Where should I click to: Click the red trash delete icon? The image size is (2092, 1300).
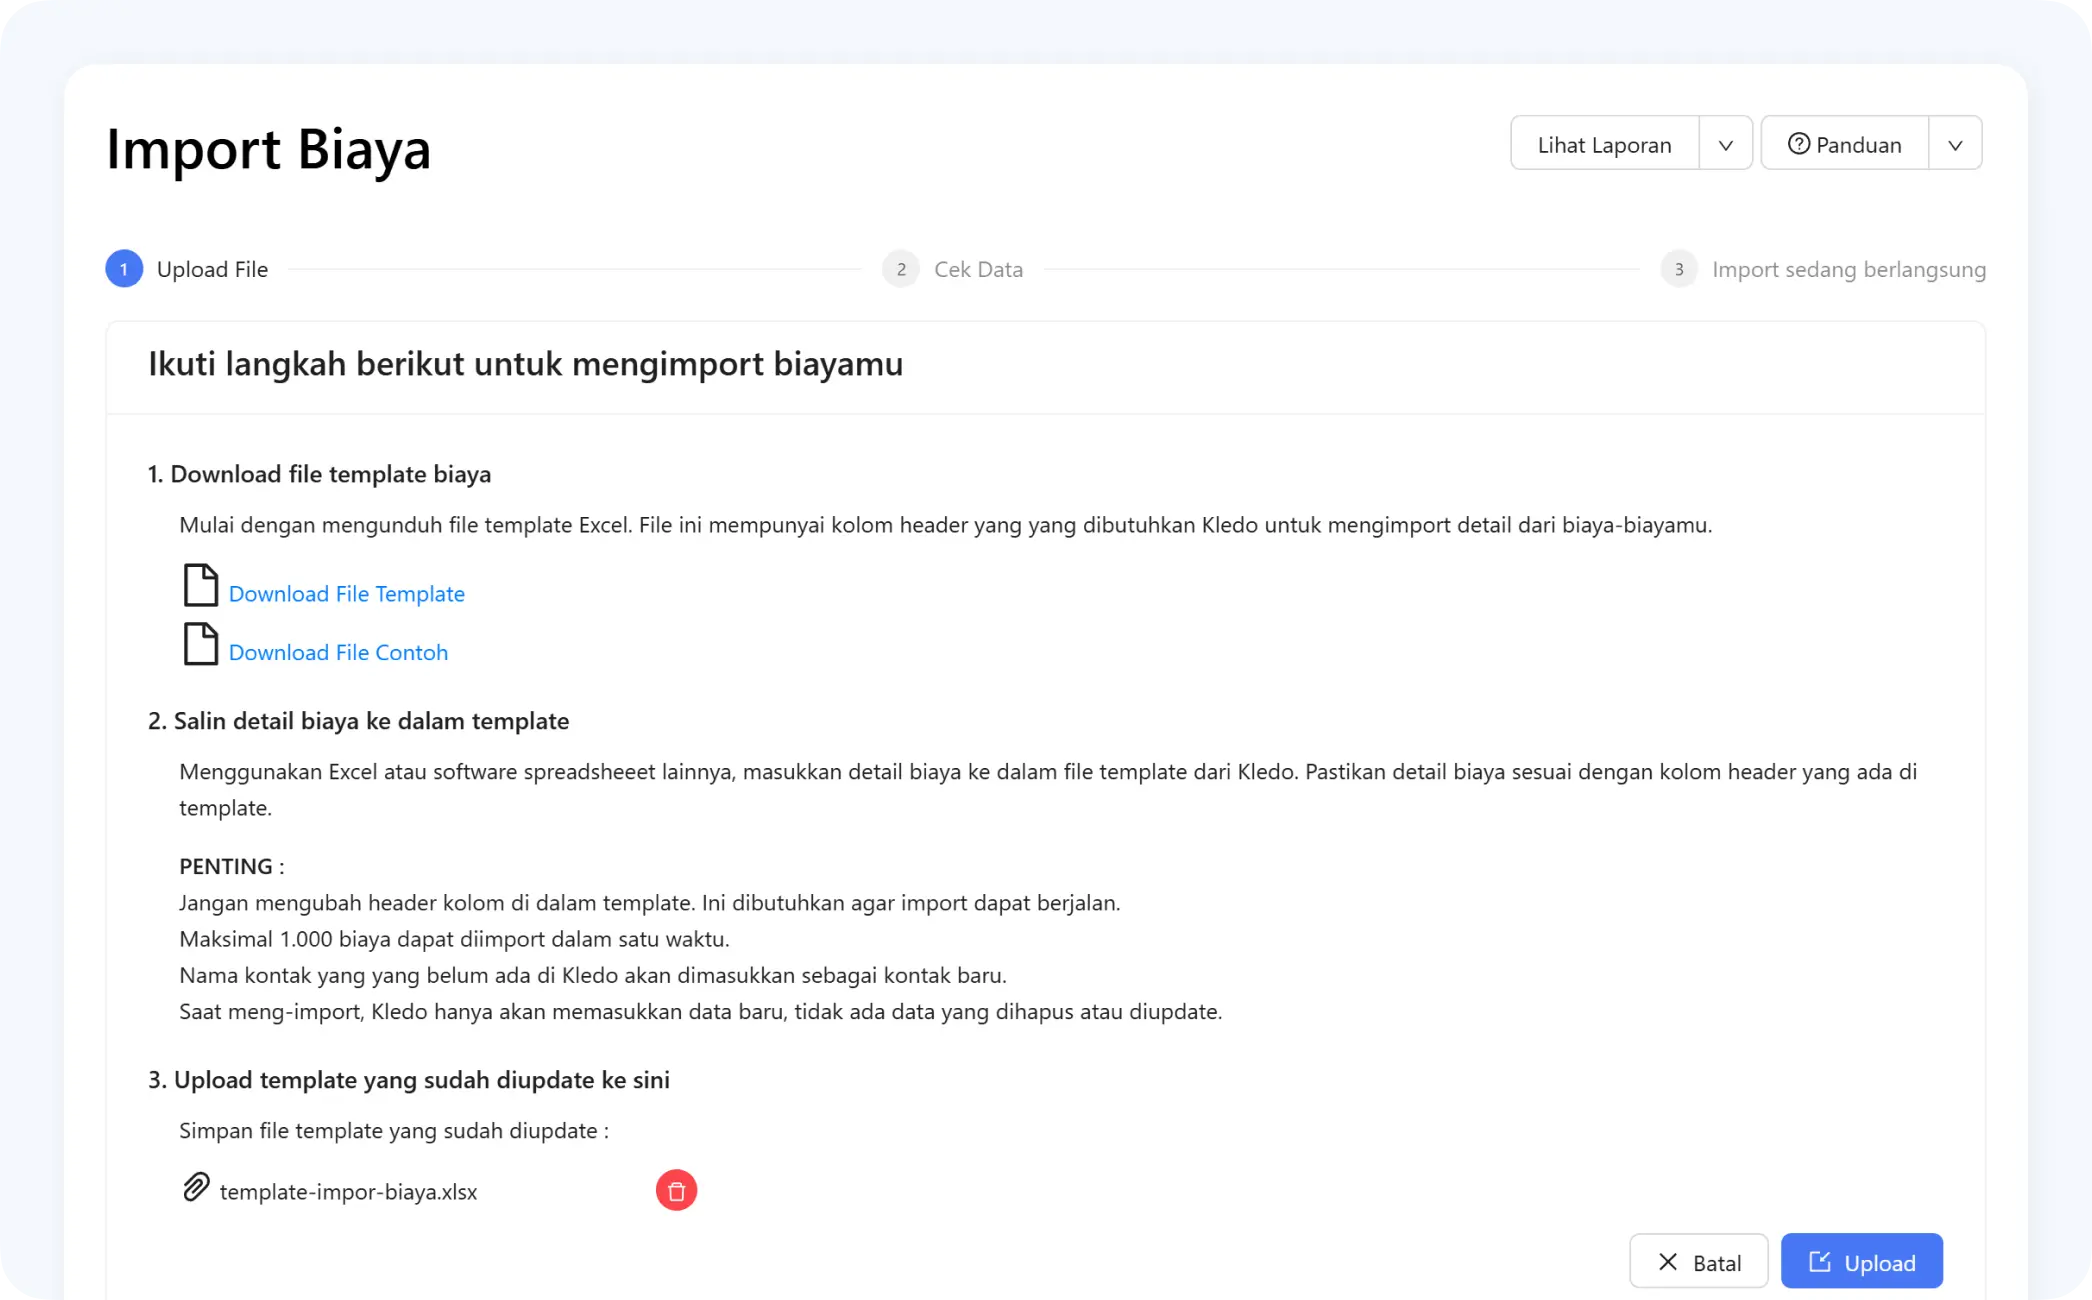[676, 1190]
